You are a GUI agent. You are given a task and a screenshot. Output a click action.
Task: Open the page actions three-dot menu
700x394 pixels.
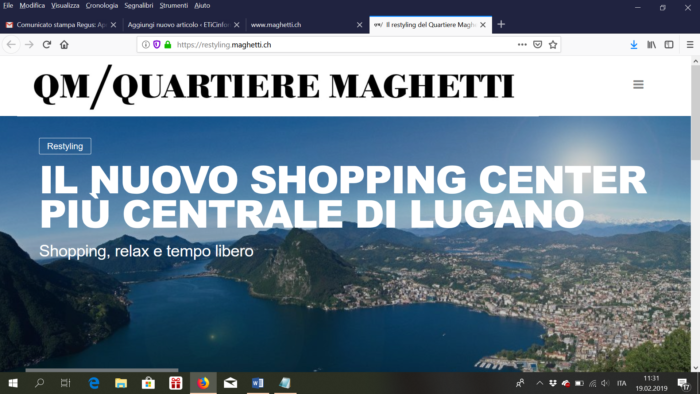[522, 45]
